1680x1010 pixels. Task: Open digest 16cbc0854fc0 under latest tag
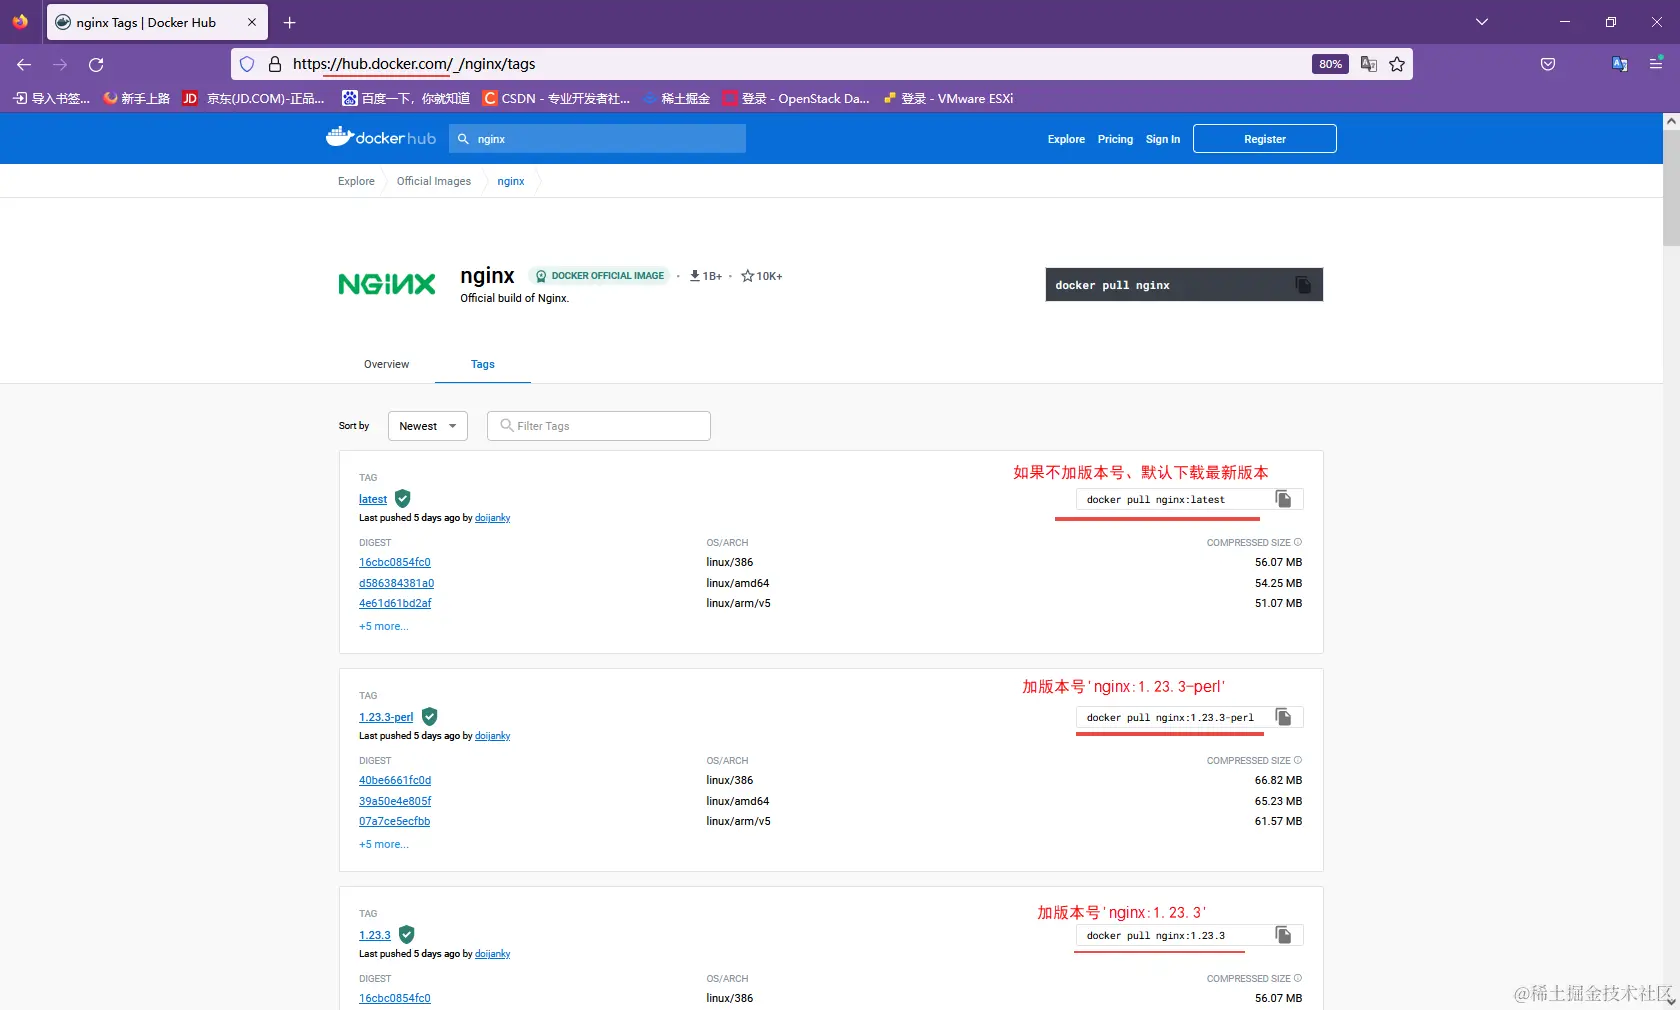(395, 562)
